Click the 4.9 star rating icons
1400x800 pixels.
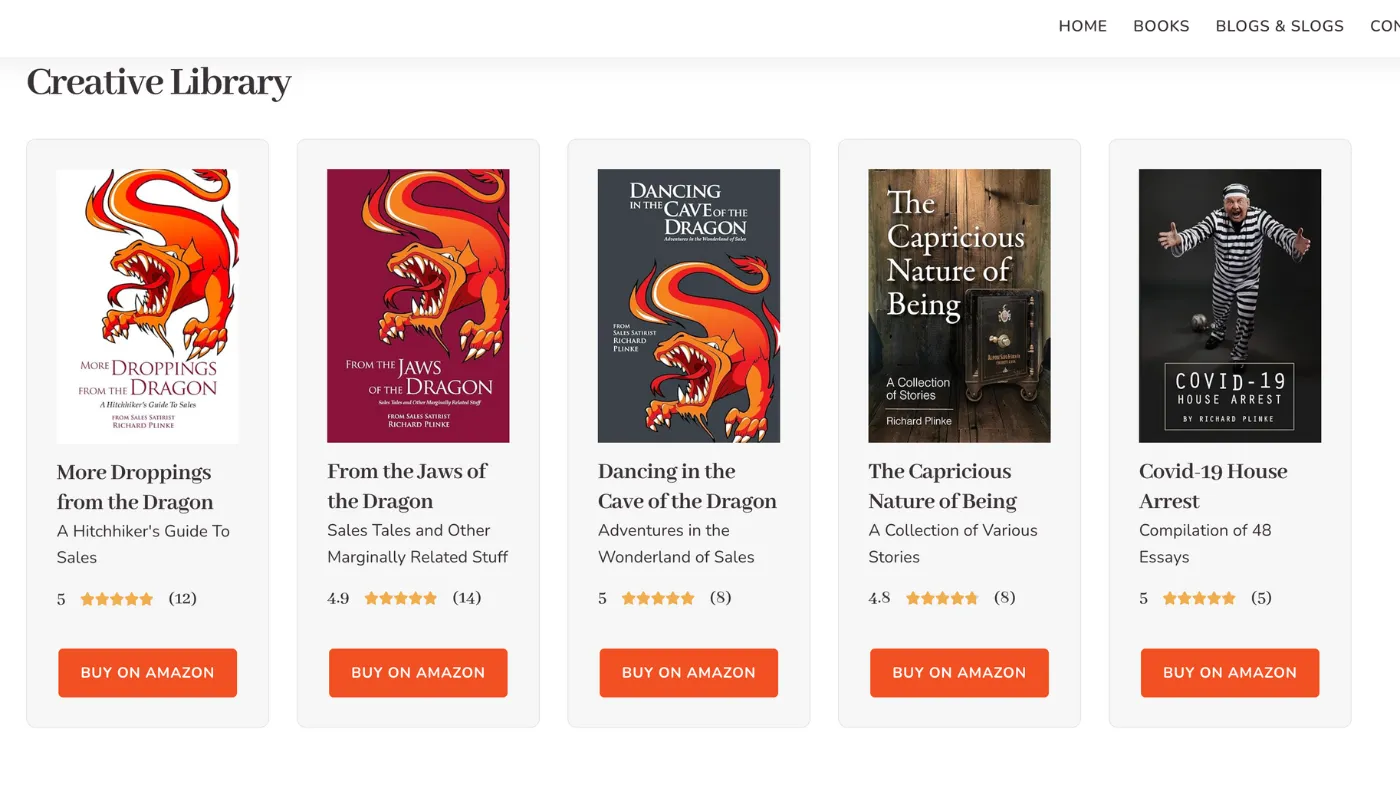click(x=401, y=598)
